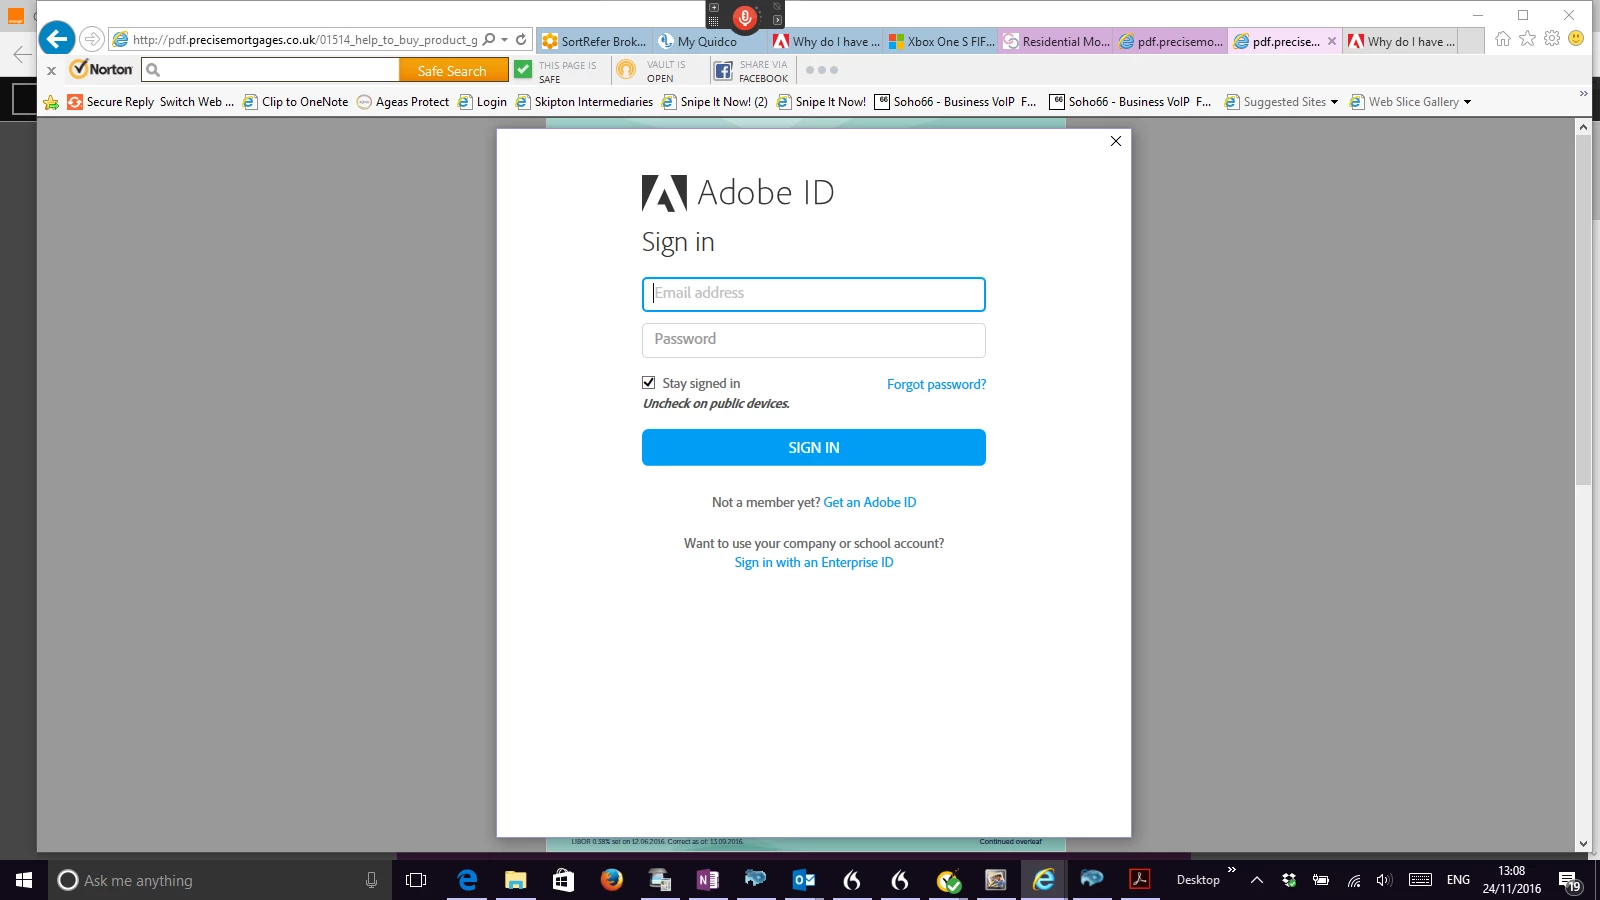Switch to the Residential Mo... tab
The height and width of the screenshot is (900, 1600).
[x=1056, y=41]
